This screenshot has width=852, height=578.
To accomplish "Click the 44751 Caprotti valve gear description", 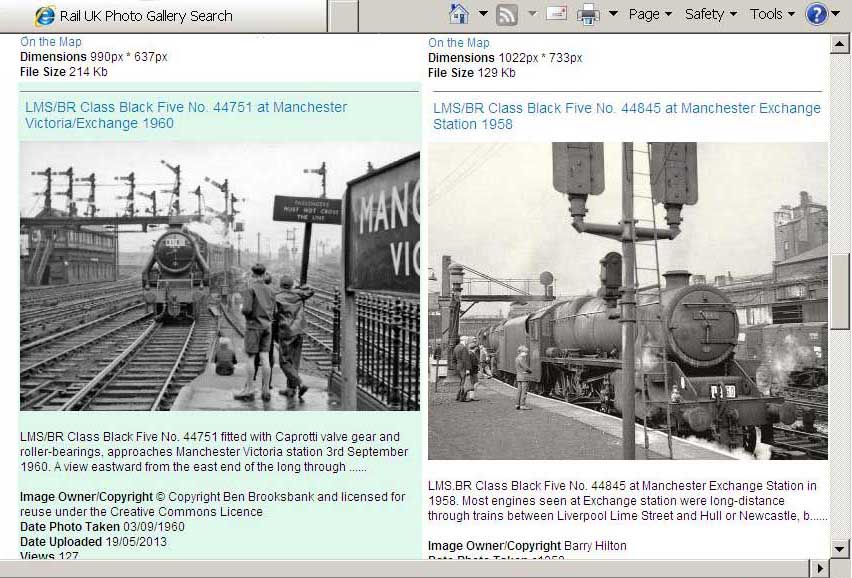I will 214,452.
